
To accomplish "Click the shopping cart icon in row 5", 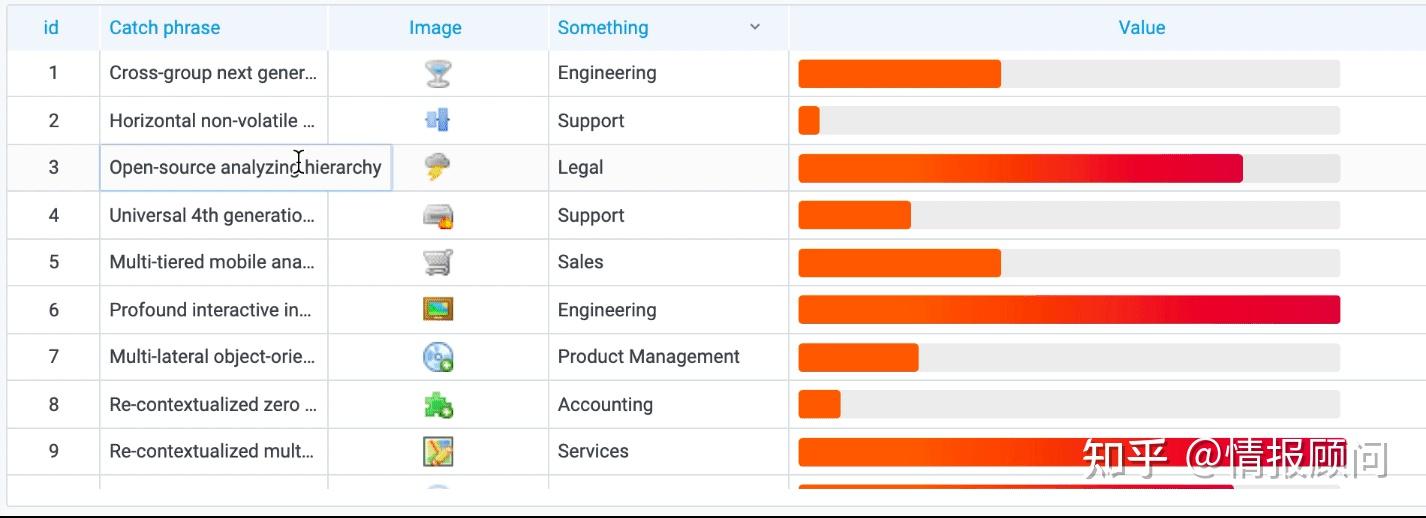I will click(438, 262).
